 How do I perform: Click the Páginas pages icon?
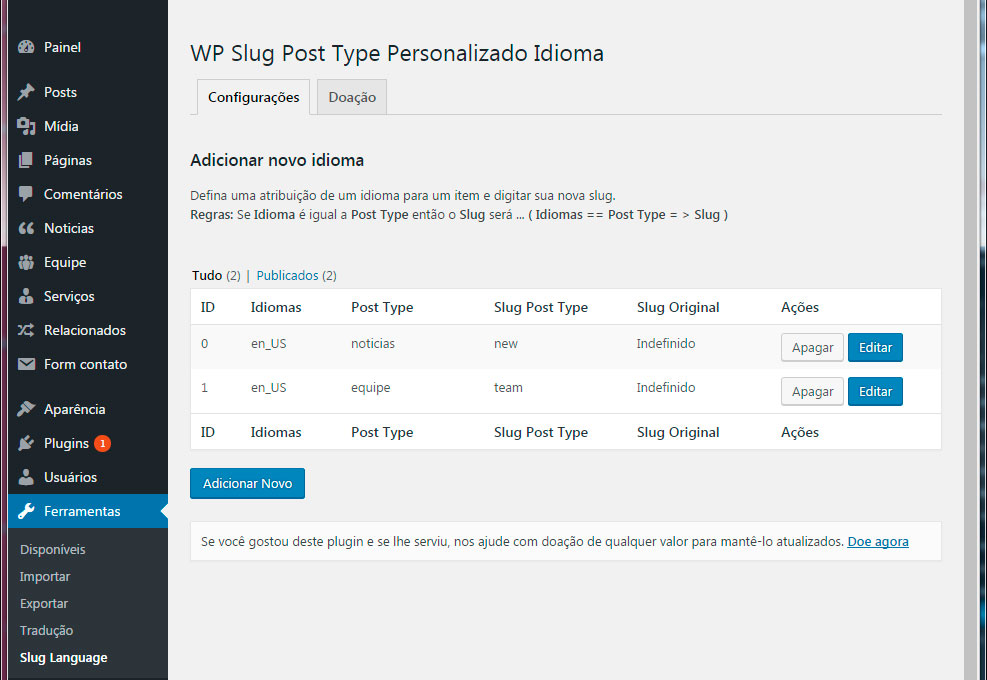(26, 160)
